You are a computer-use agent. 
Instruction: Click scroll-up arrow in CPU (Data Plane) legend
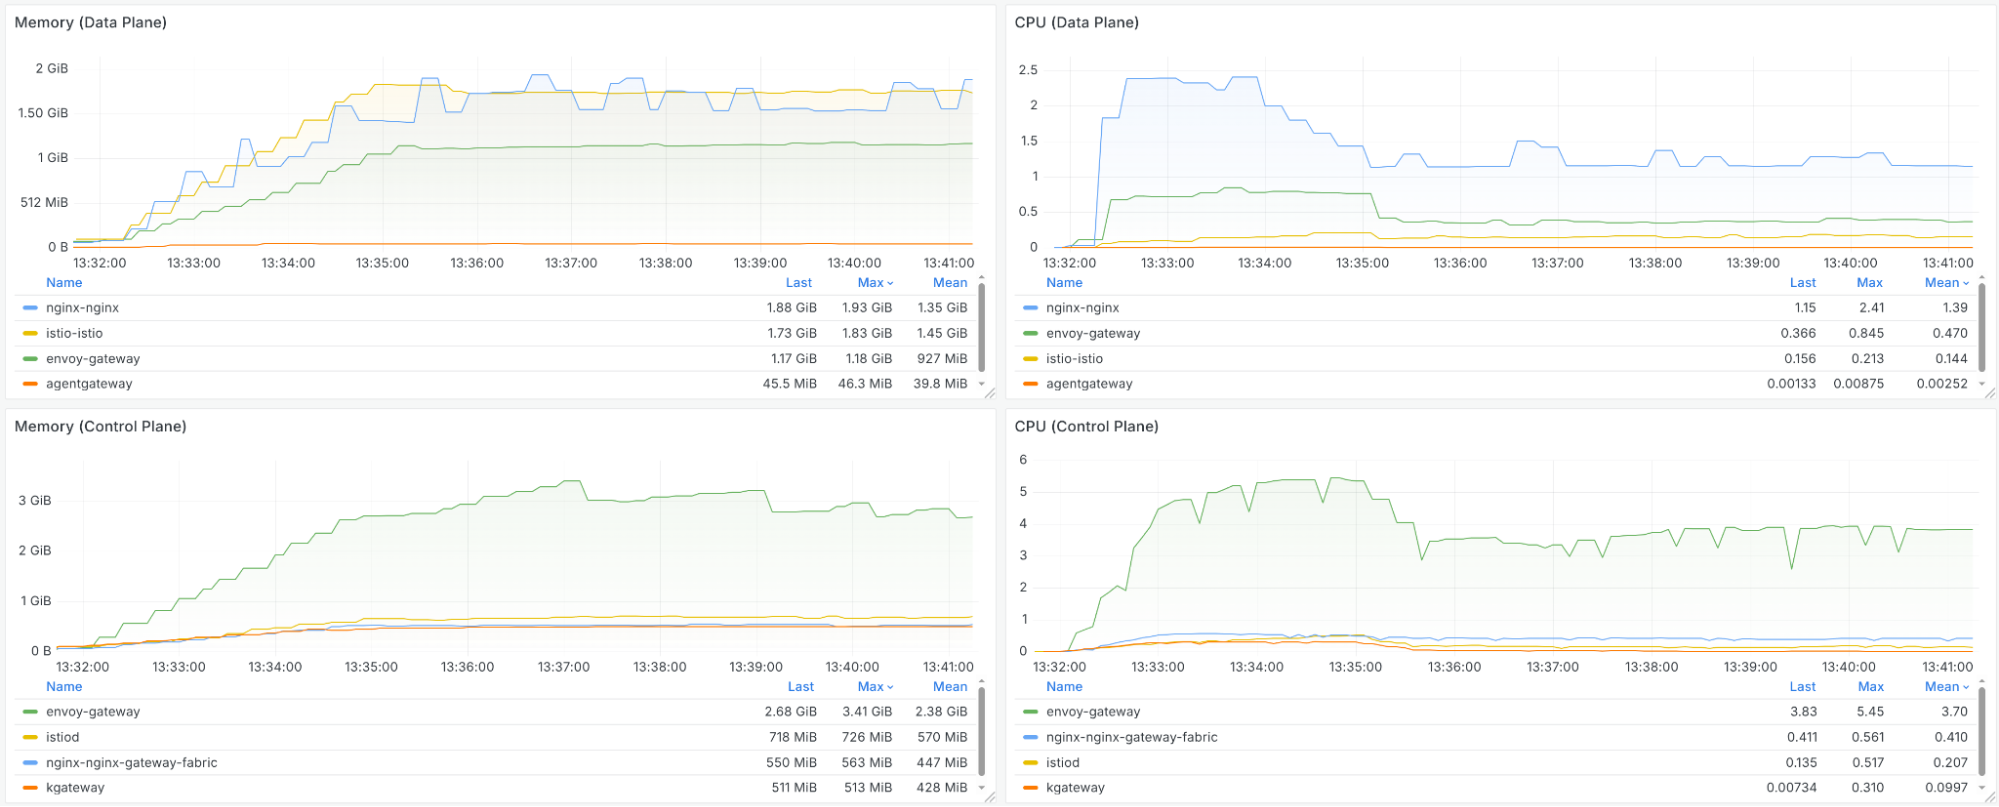(x=1982, y=278)
